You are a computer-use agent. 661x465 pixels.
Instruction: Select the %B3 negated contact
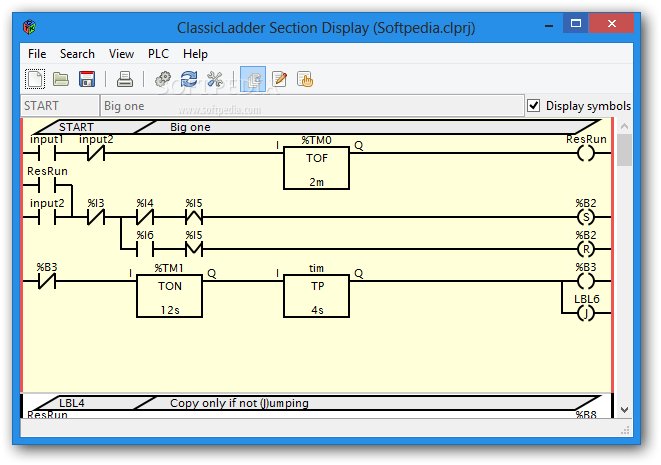point(47,281)
